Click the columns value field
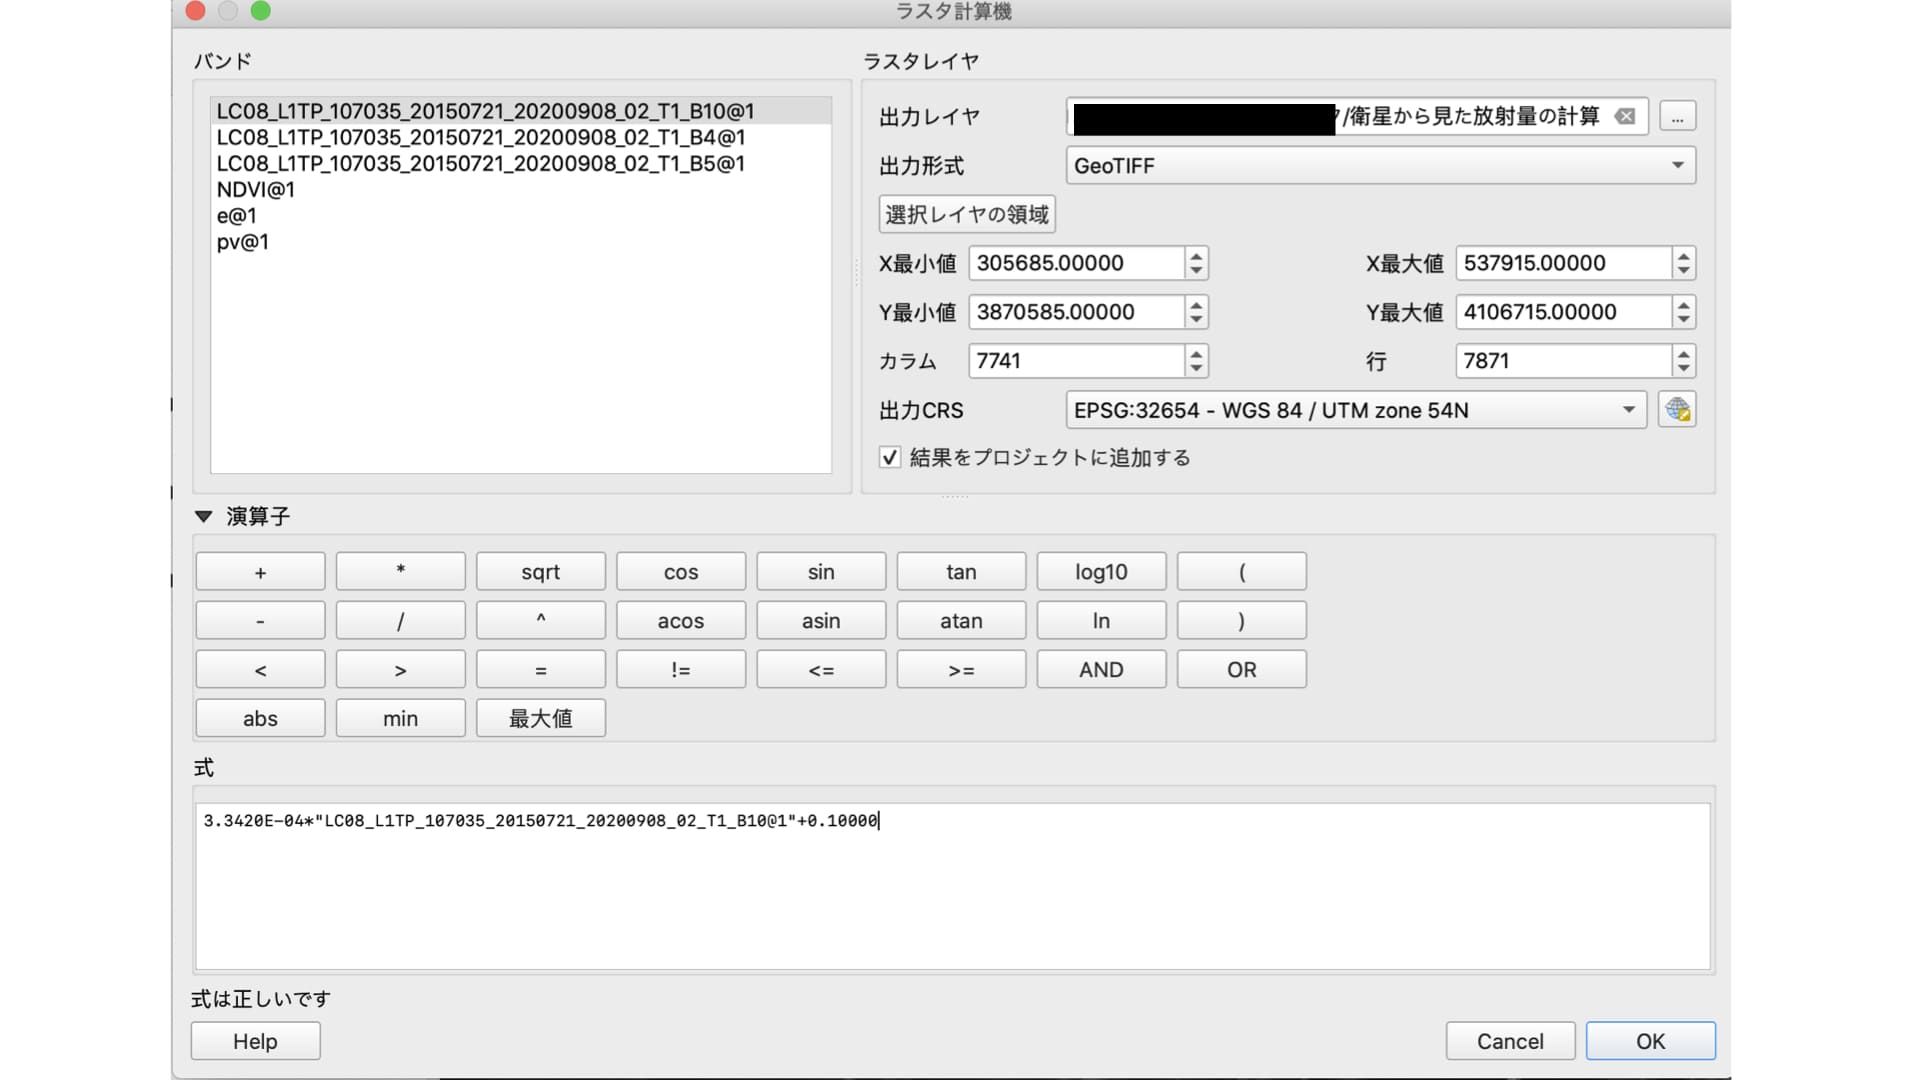The height and width of the screenshot is (1080, 1920). pos(1076,361)
